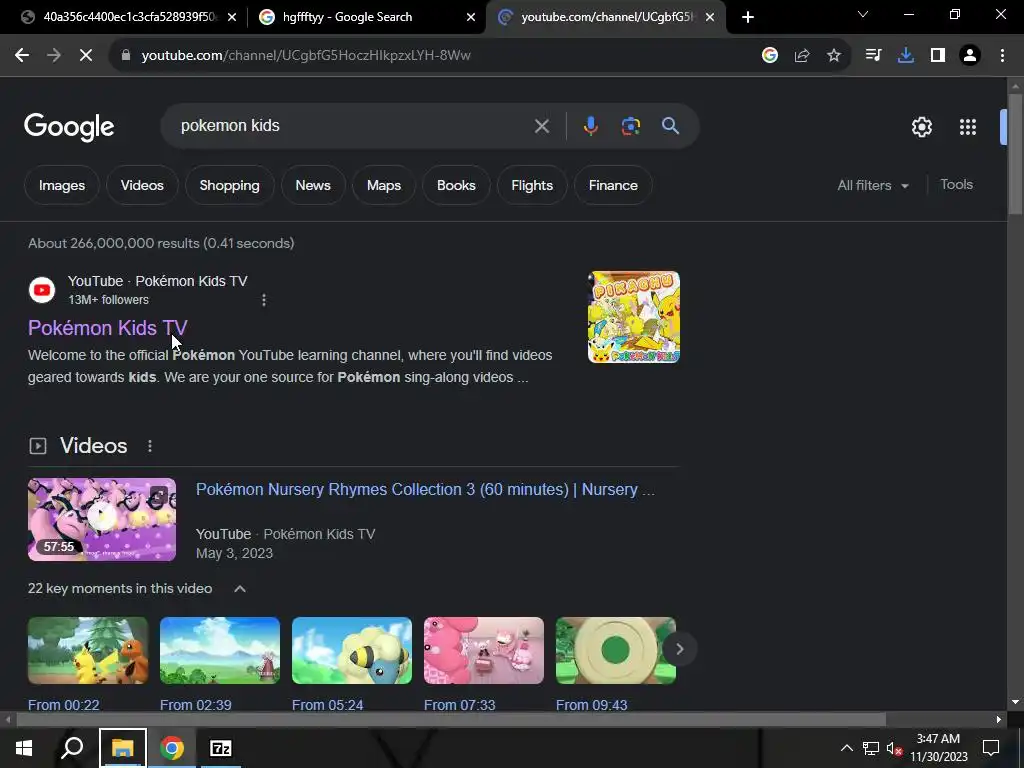Image resolution: width=1024 pixels, height=768 pixels.
Task: Share this page icon in address bar
Action: 802,56
